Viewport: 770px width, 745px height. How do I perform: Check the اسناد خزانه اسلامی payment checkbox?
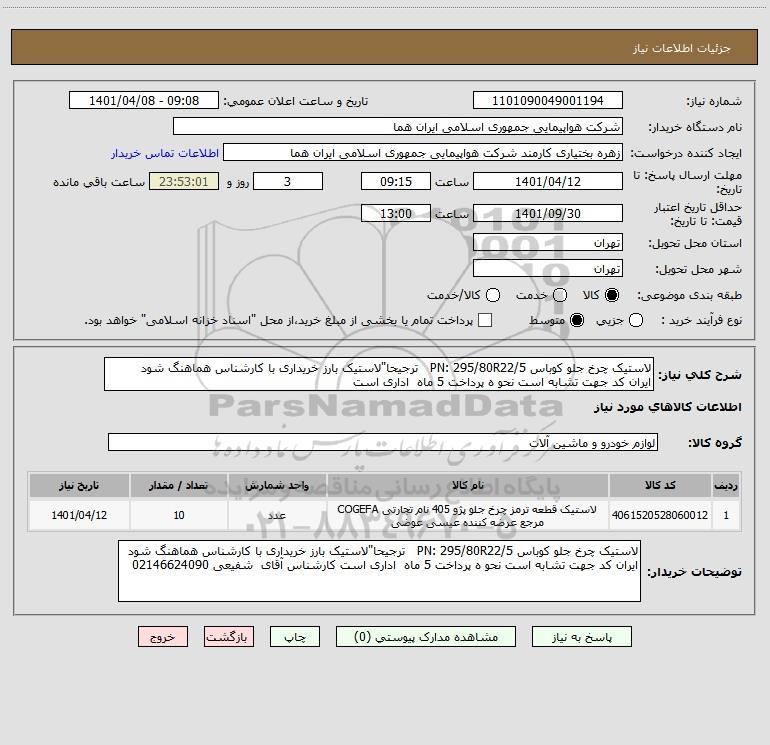[x=485, y=320]
